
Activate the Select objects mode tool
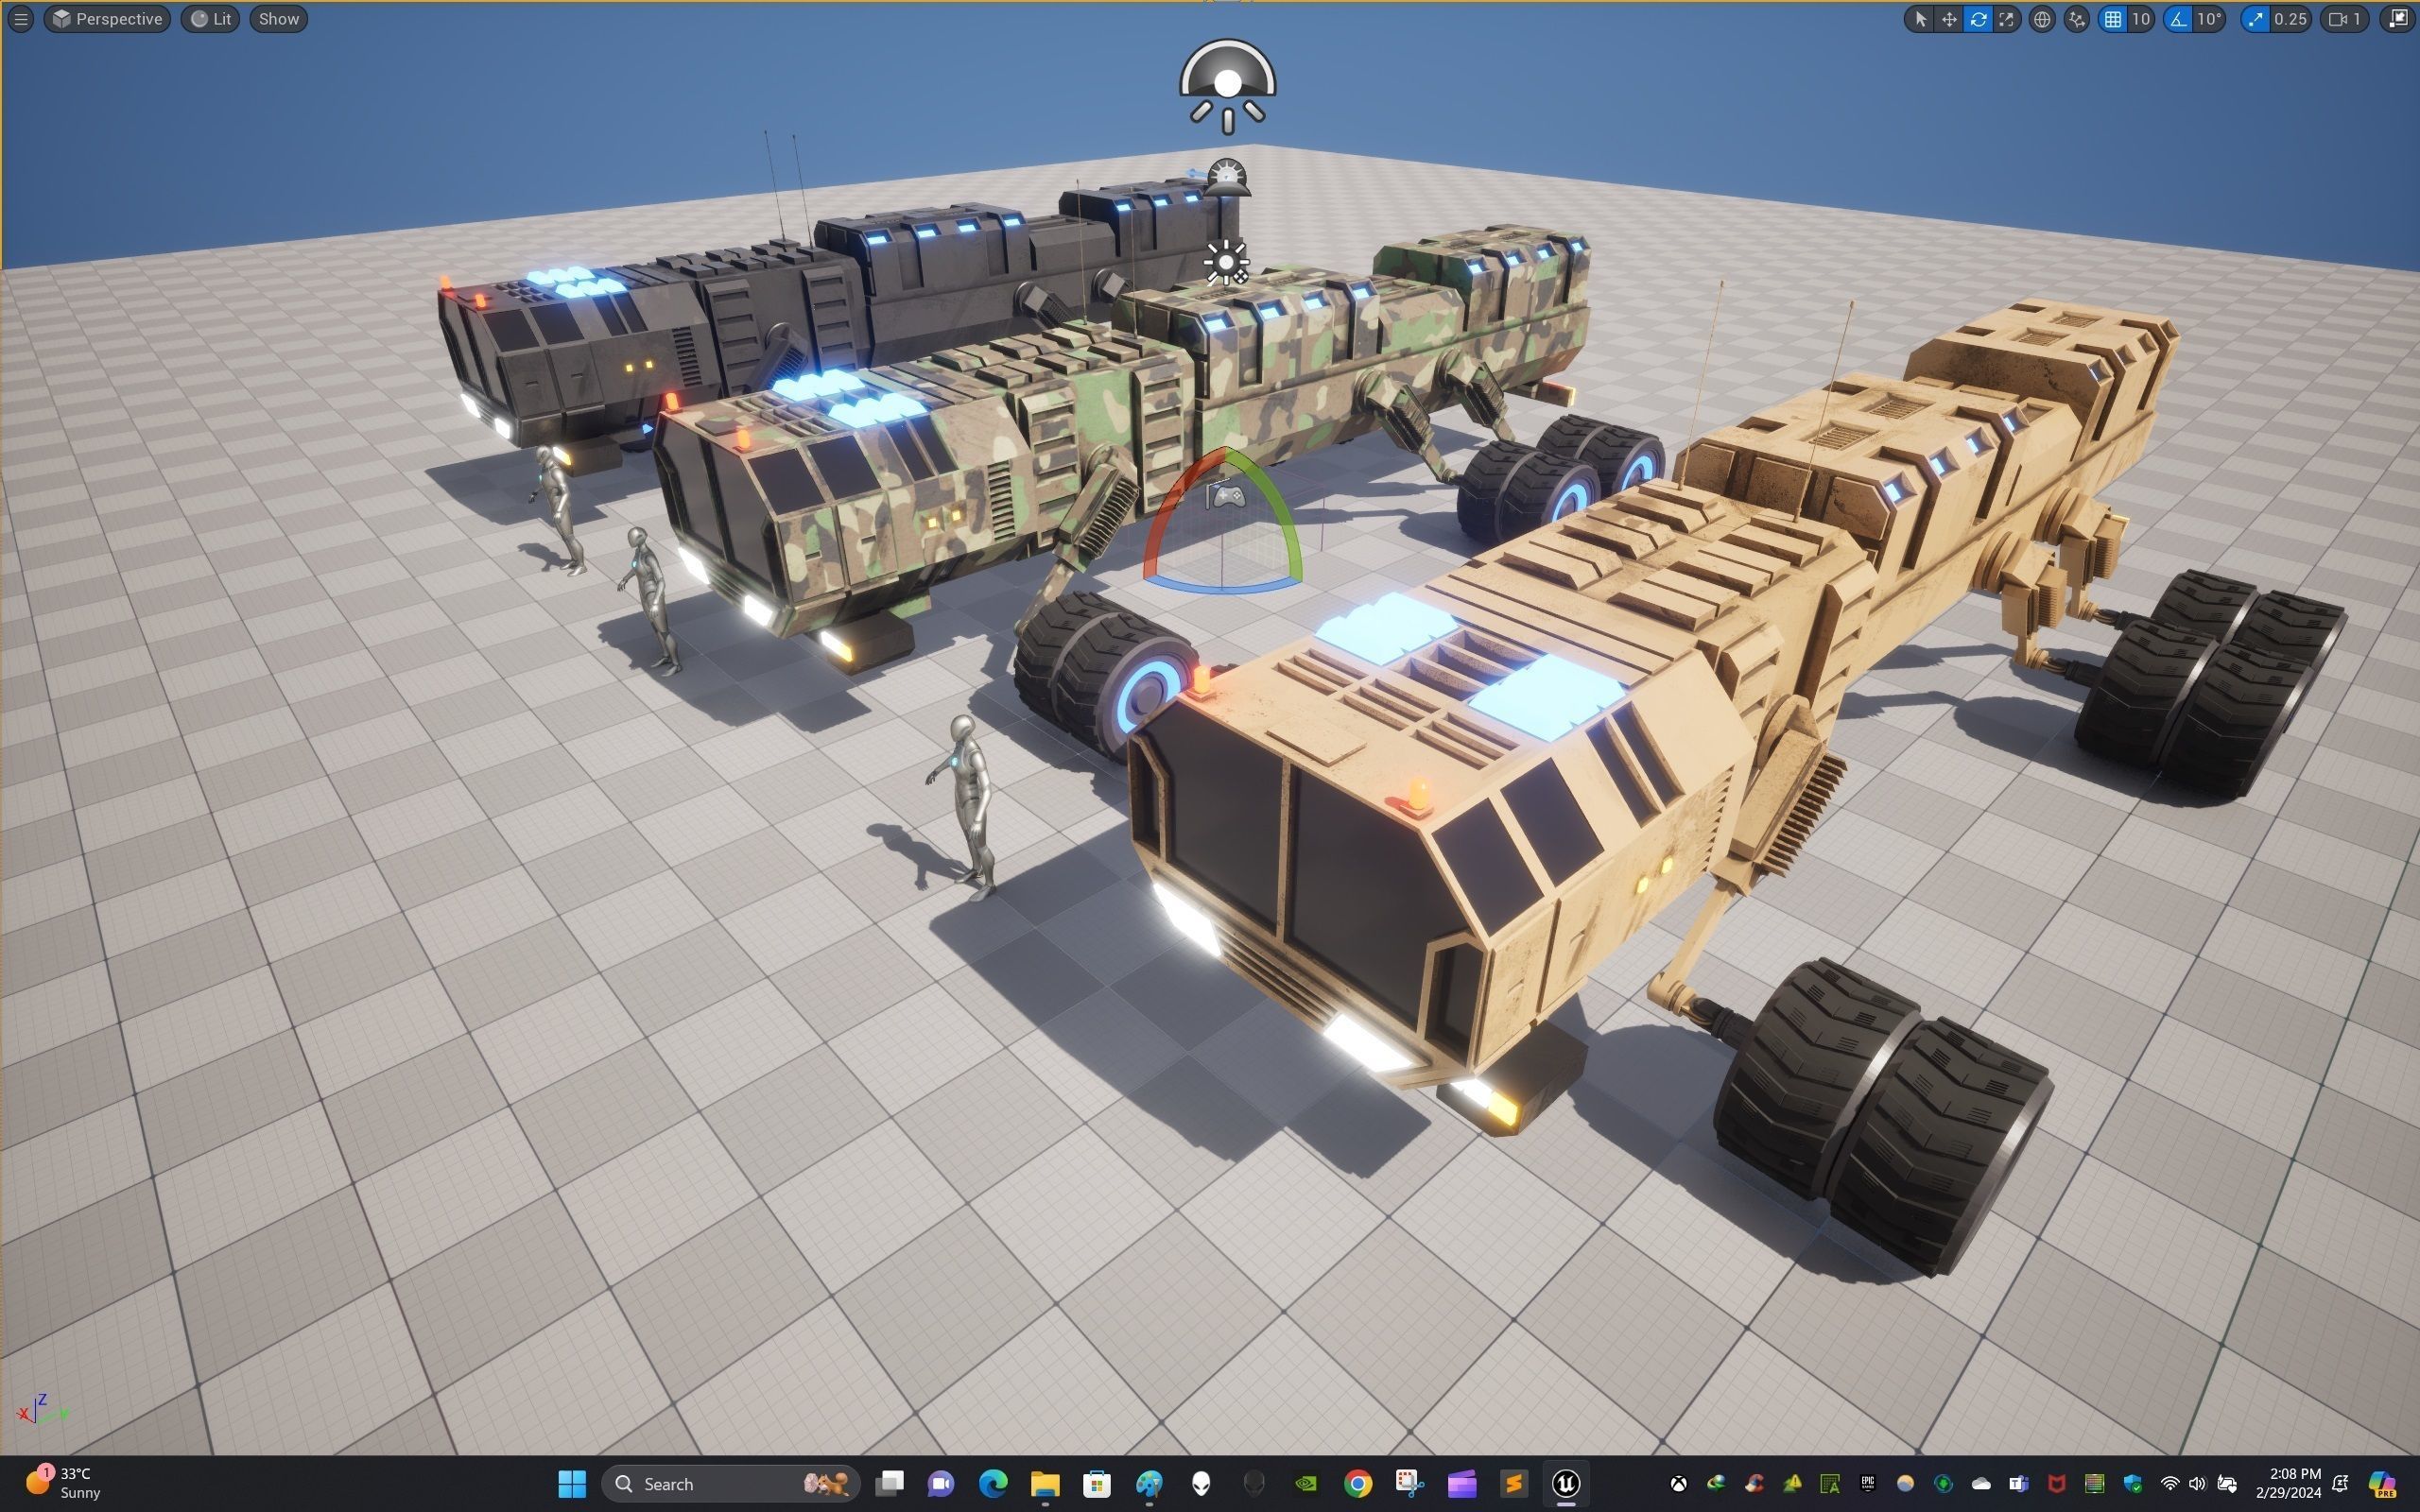(1920, 19)
